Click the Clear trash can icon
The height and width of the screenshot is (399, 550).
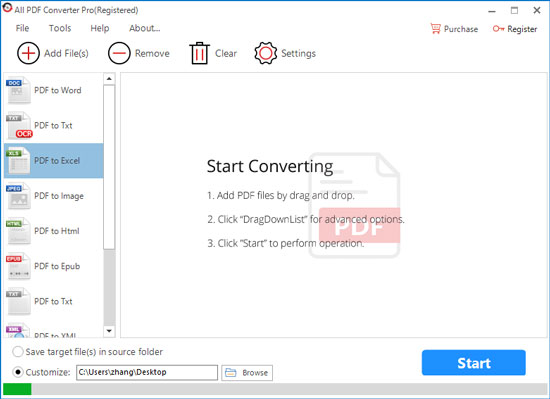200,53
